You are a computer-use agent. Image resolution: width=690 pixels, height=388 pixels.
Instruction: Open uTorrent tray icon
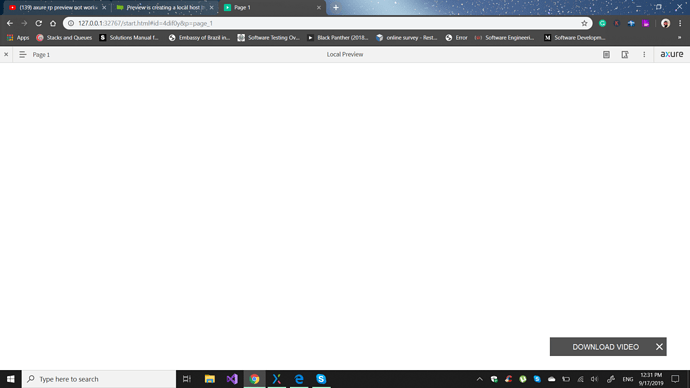click(x=523, y=379)
